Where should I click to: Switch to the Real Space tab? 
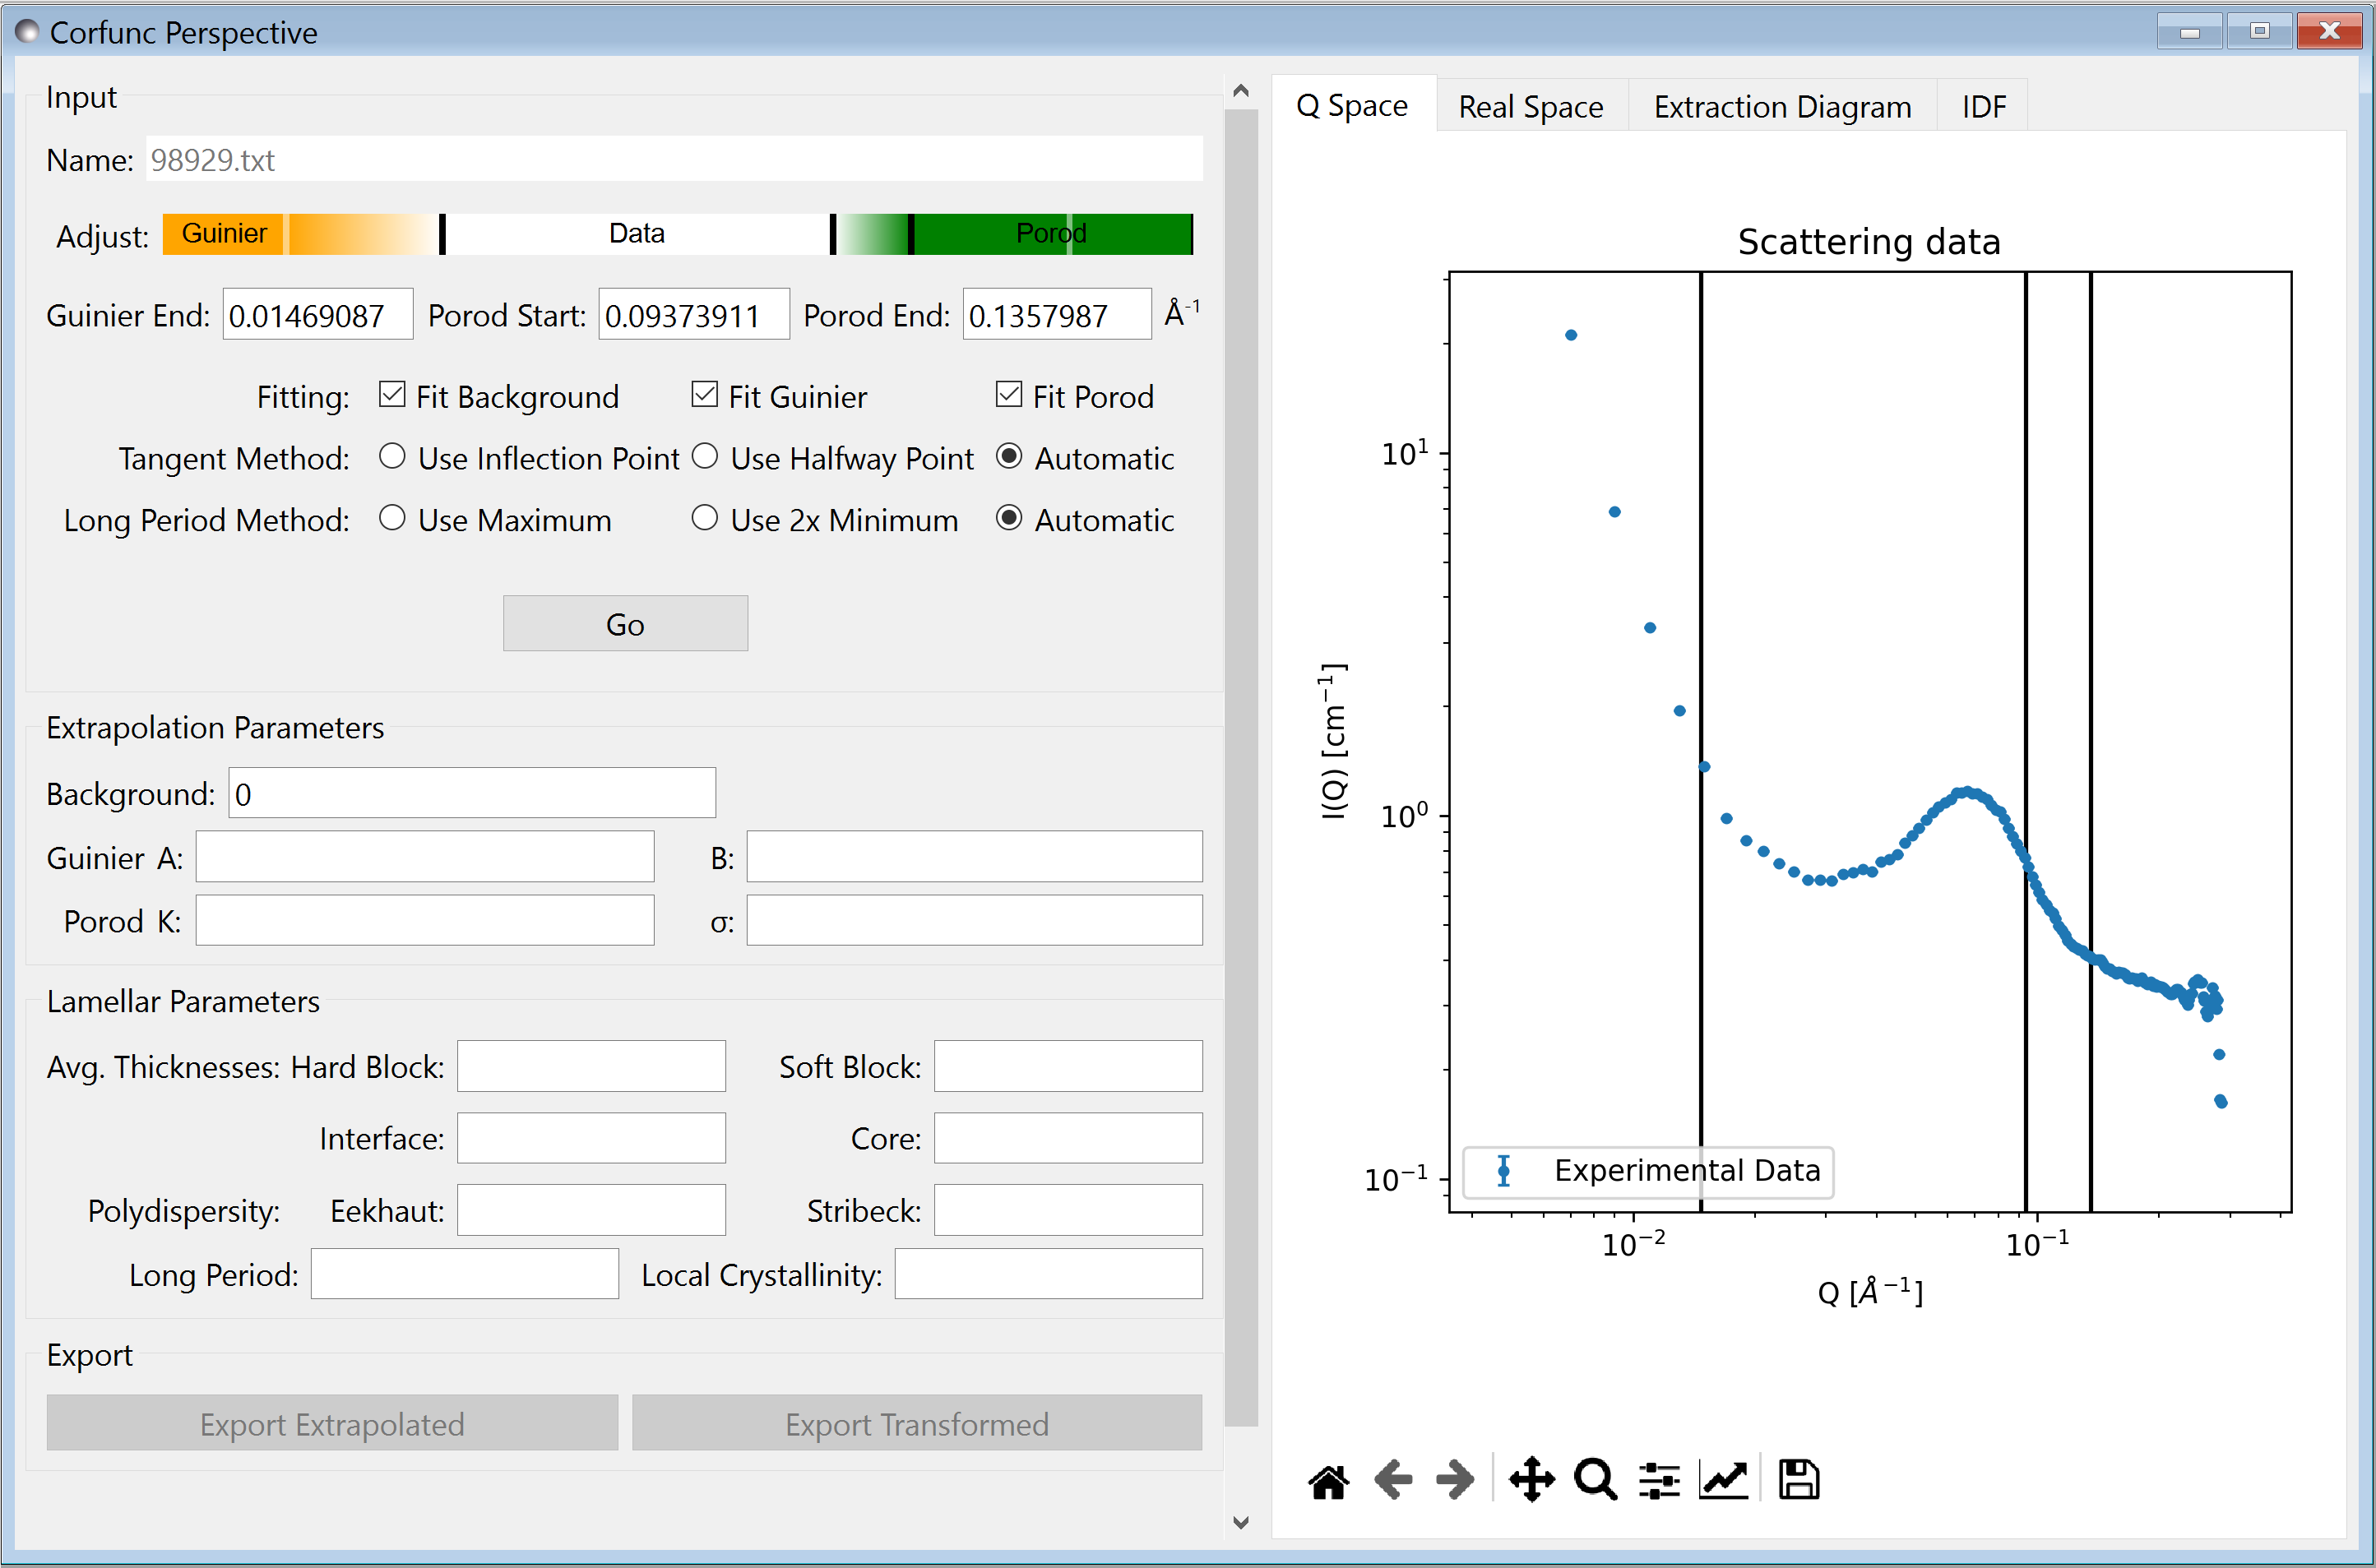click(x=1527, y=107)
